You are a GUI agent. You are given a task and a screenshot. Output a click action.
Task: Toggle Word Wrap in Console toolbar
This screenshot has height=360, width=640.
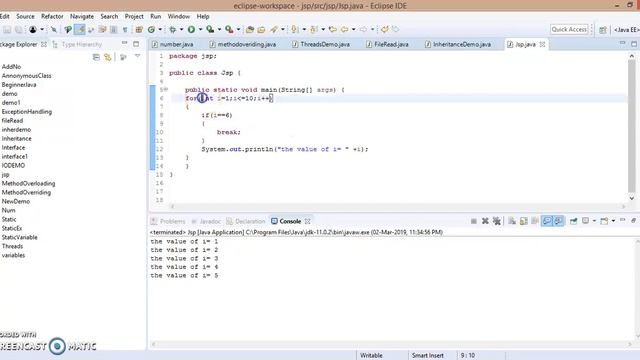click(x=535, y=221)
